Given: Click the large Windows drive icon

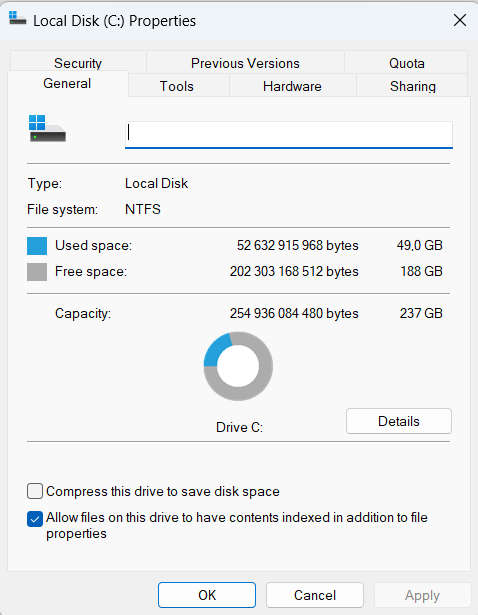Looking at the screenshot, I should (47, 128).
